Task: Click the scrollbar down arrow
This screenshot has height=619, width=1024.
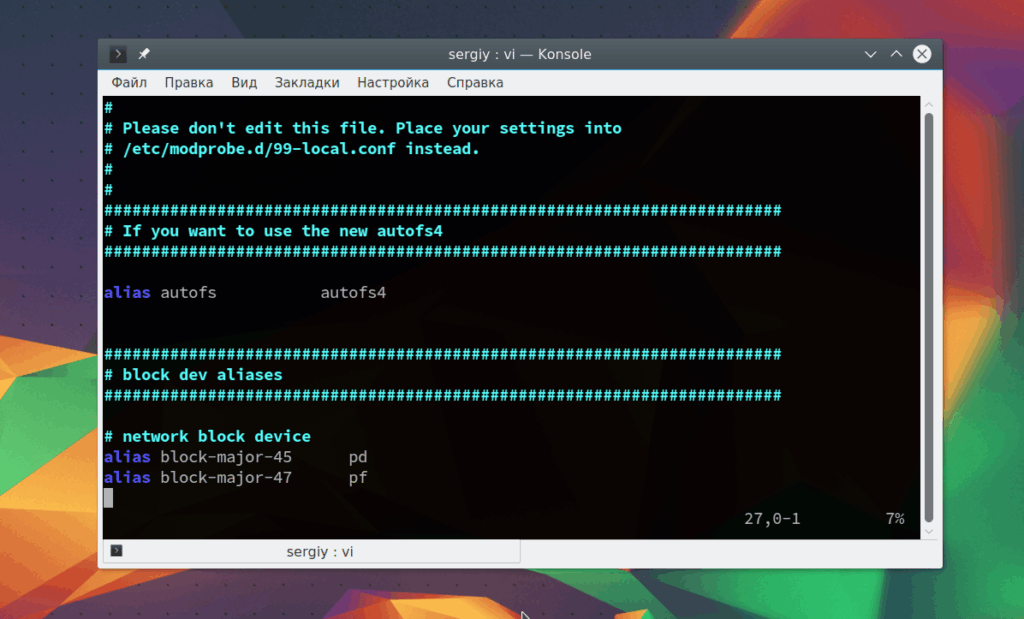Action: (929, 532)
